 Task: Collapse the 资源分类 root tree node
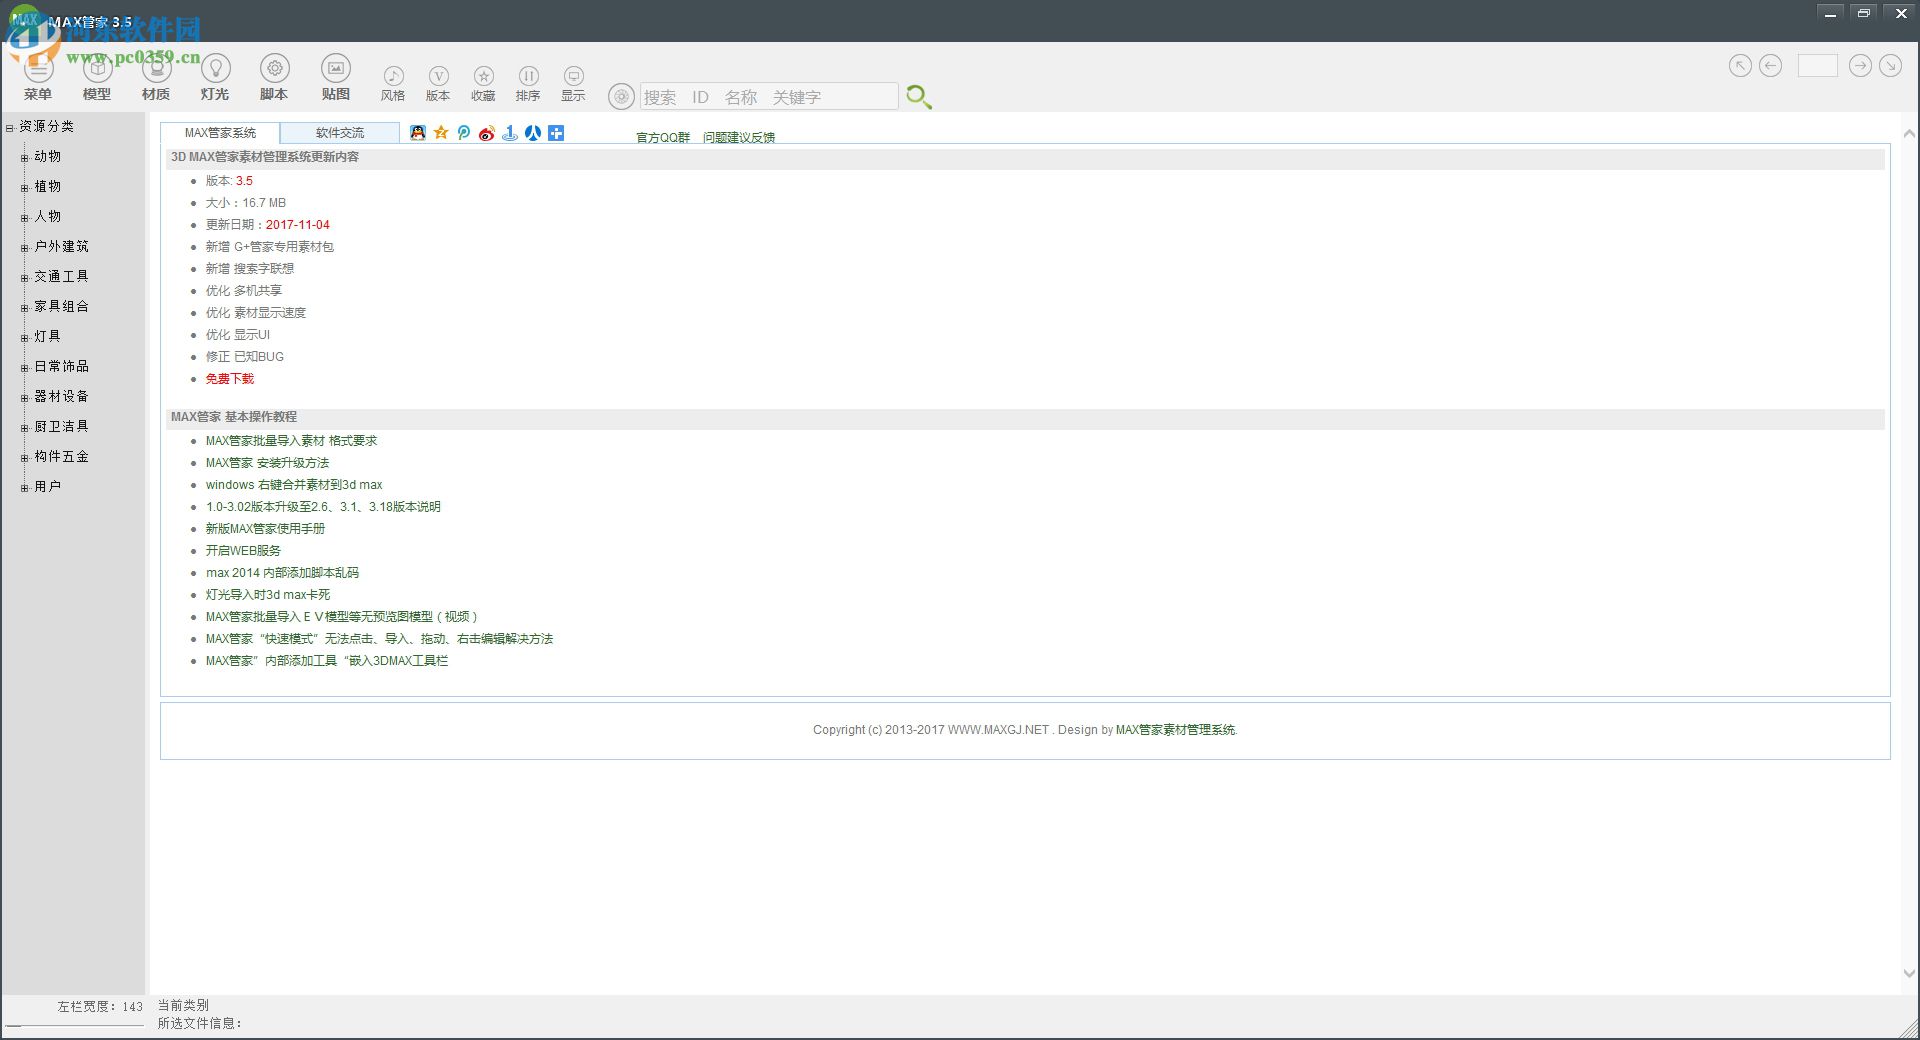9,128
